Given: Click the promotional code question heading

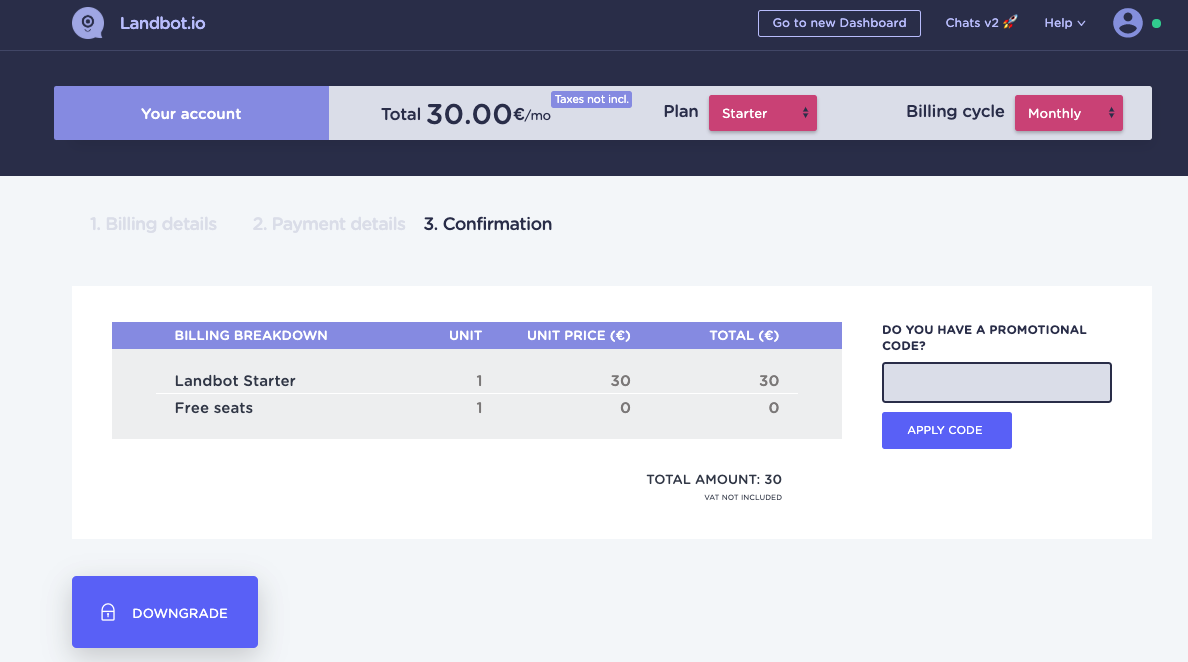Looking at the screenshot, I should coord(984,338).
